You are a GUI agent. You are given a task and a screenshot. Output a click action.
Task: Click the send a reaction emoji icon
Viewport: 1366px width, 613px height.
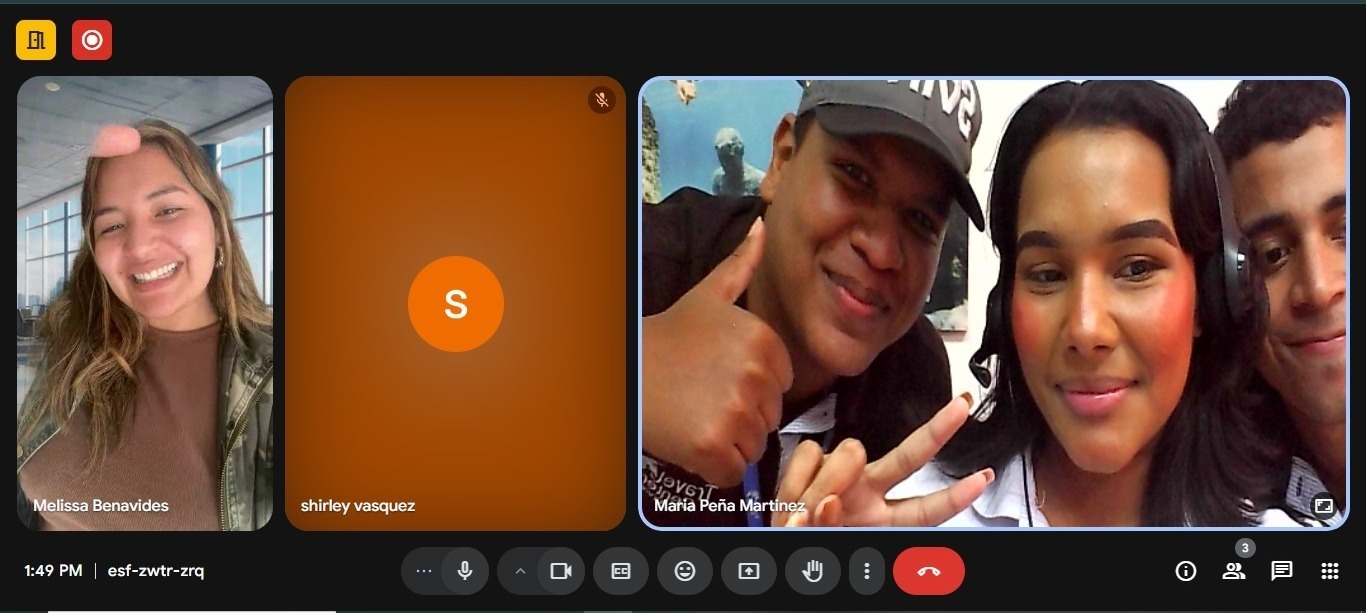pos(685,571)
